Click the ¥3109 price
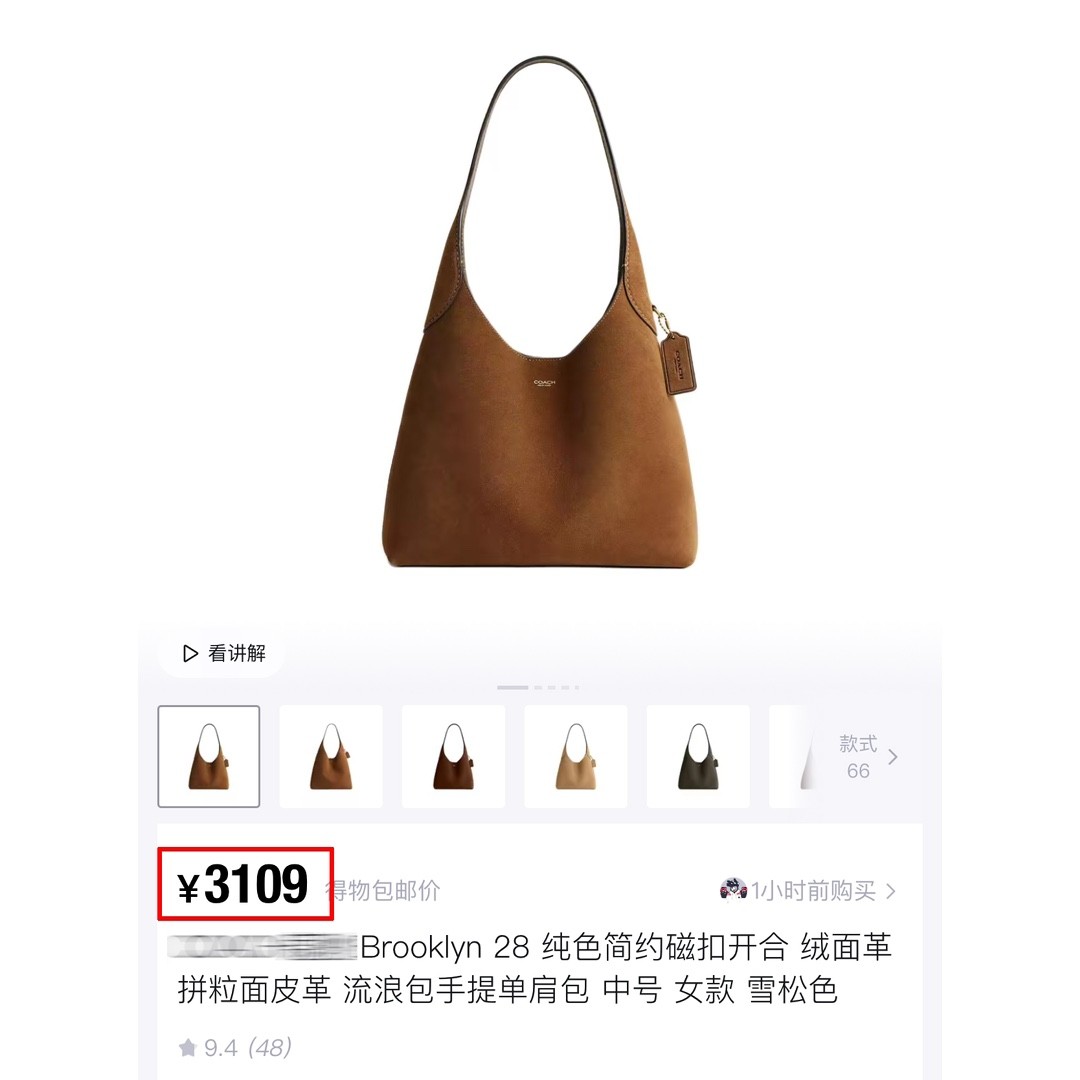This screenshot has height=1080, width=1080. tap(243, 884)
